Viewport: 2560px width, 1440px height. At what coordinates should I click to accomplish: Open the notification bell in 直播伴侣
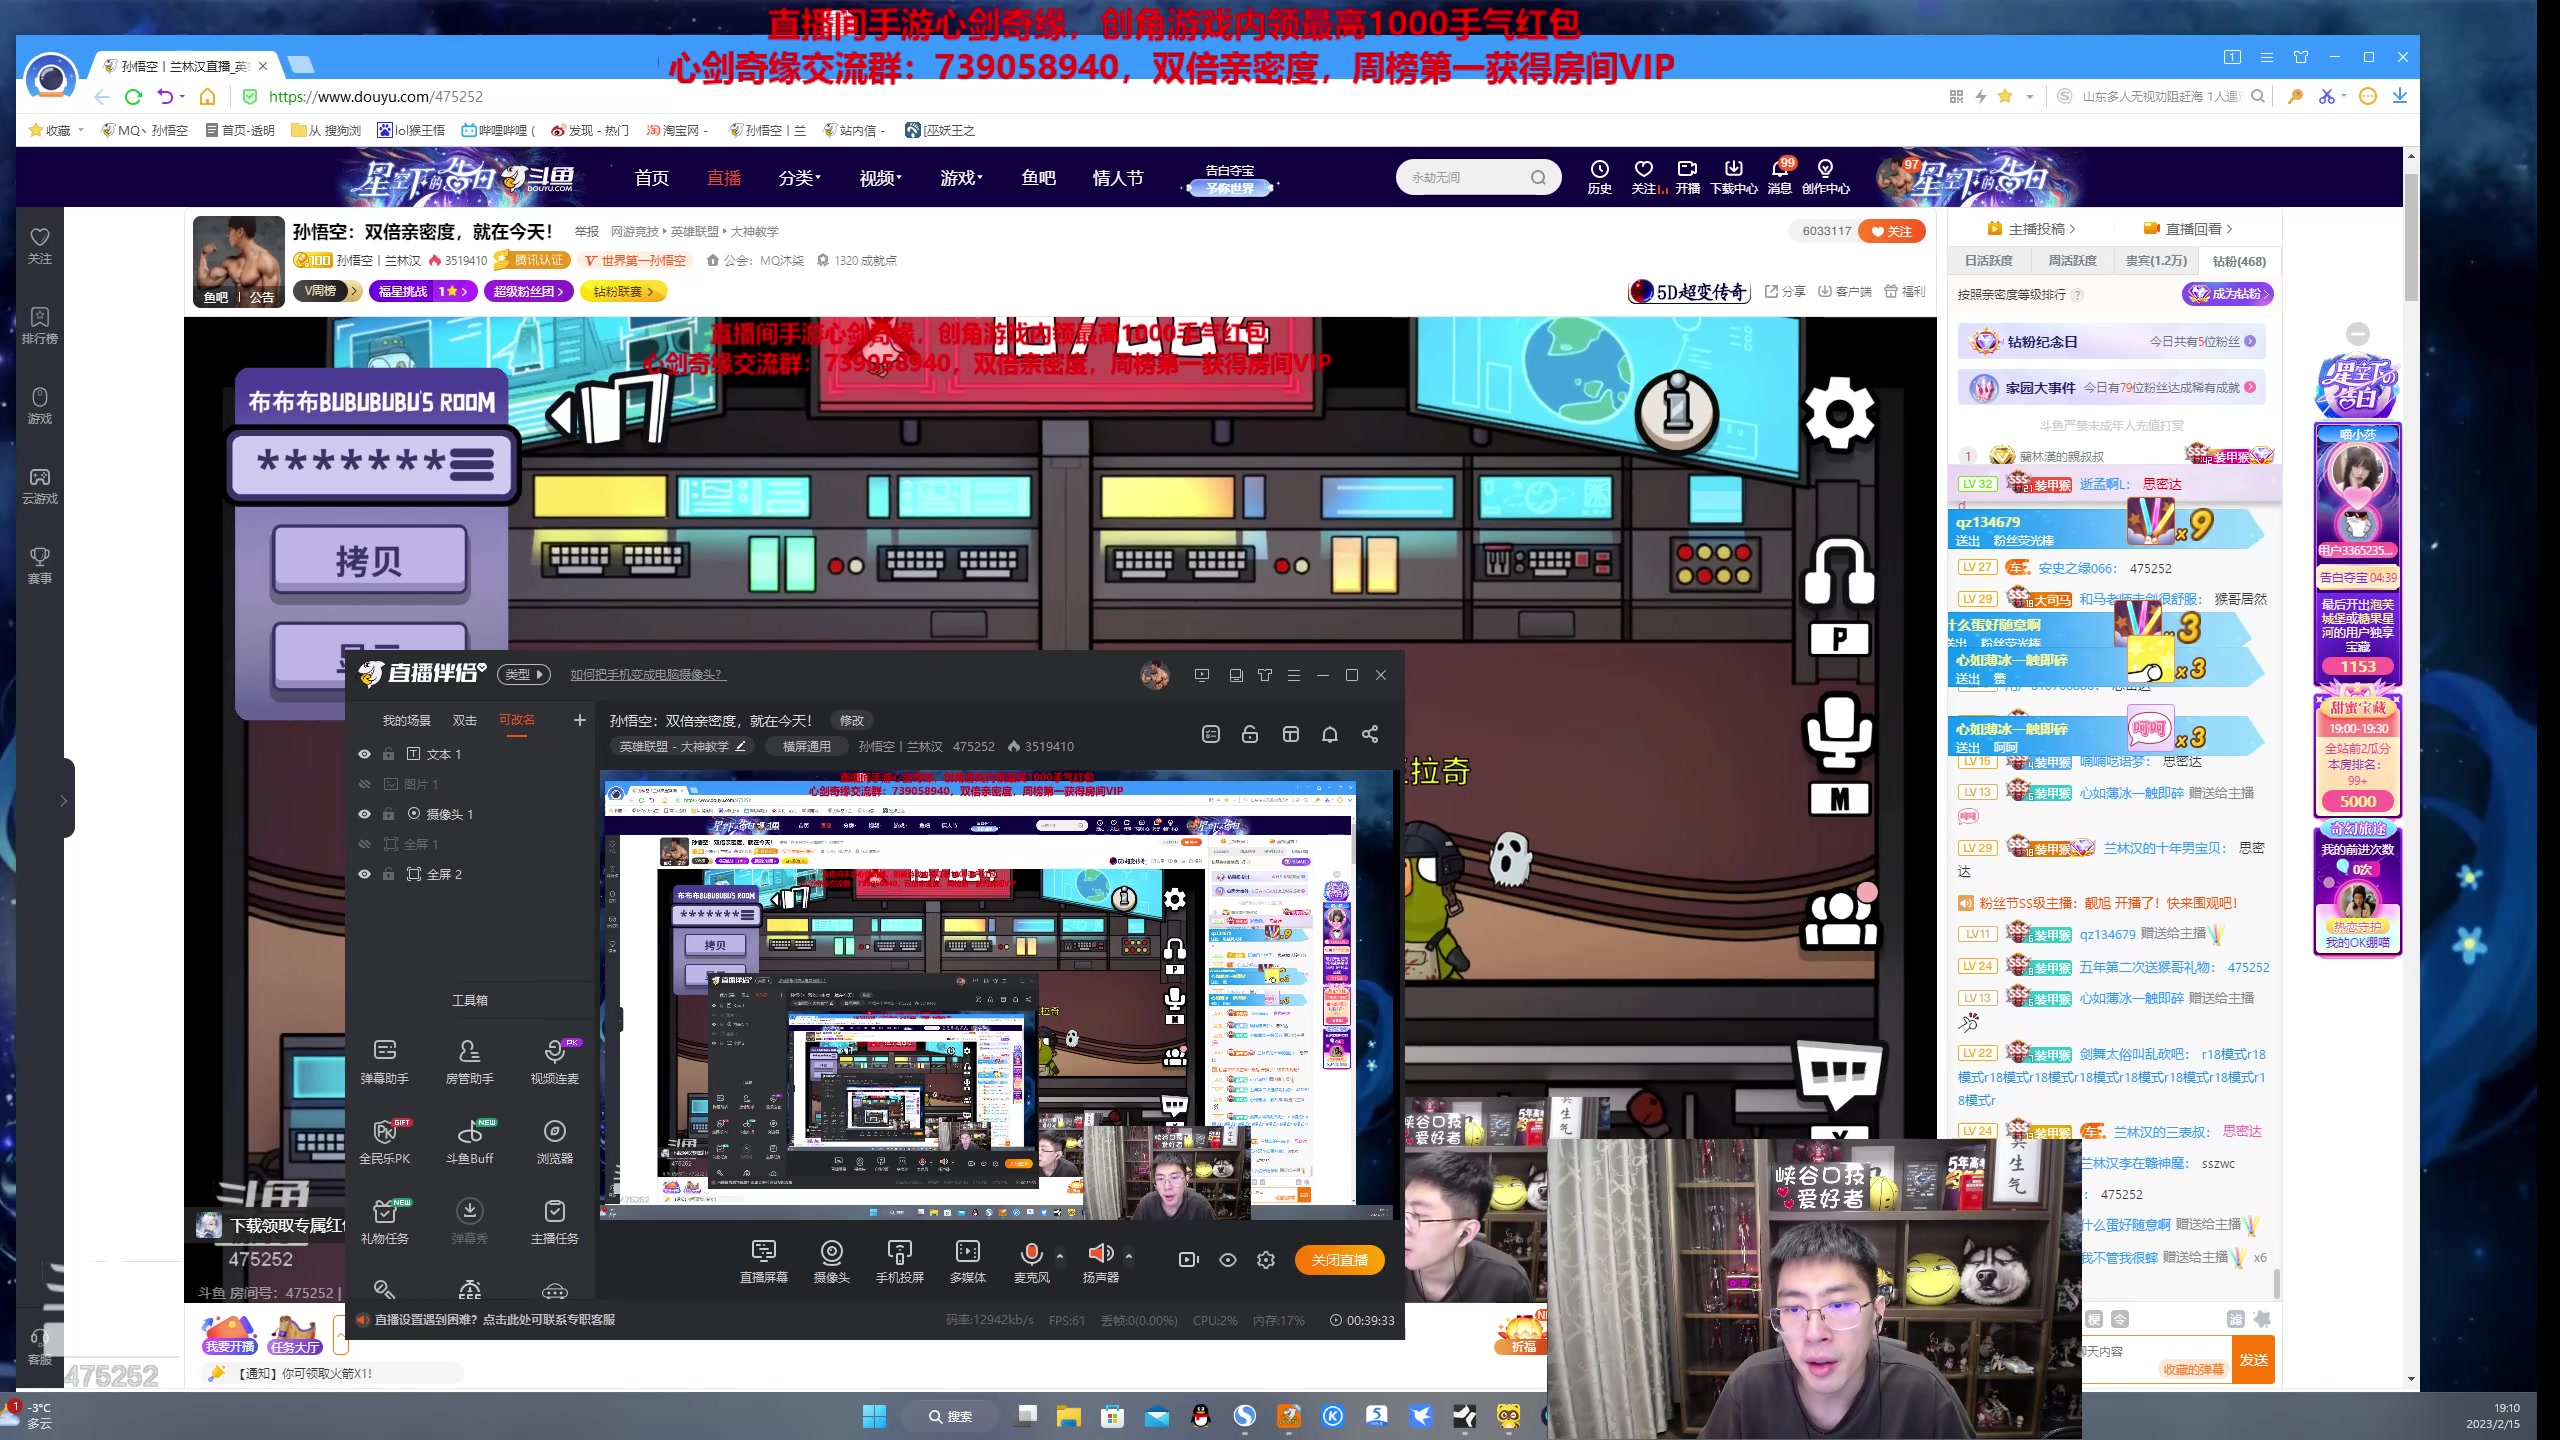pyautogui.click(x=1330, y=734)
